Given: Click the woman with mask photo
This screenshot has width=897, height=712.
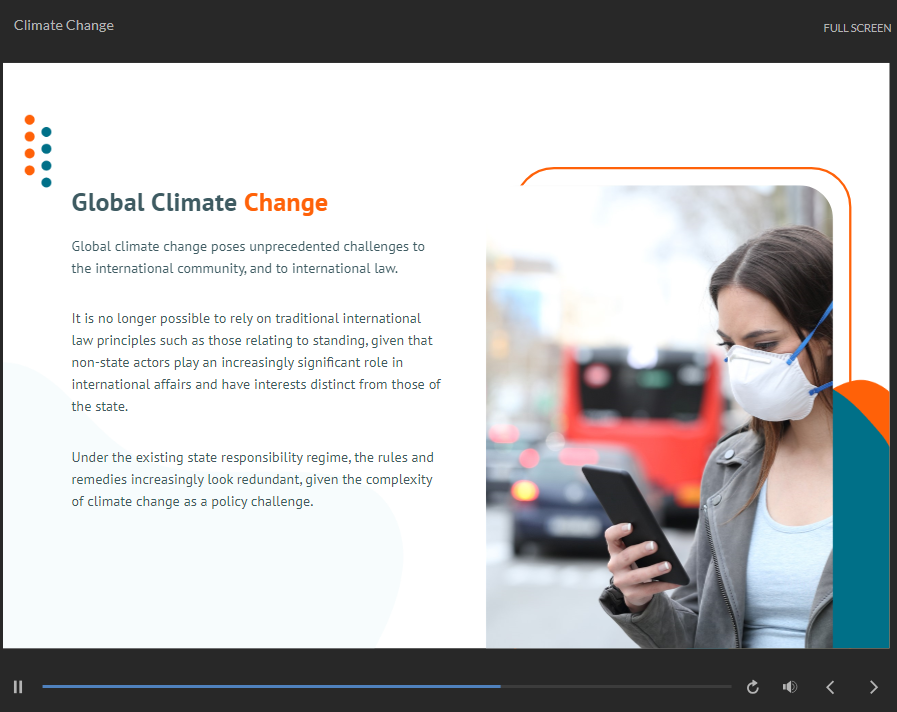Looking at the screenshot, I should [659, 416].
